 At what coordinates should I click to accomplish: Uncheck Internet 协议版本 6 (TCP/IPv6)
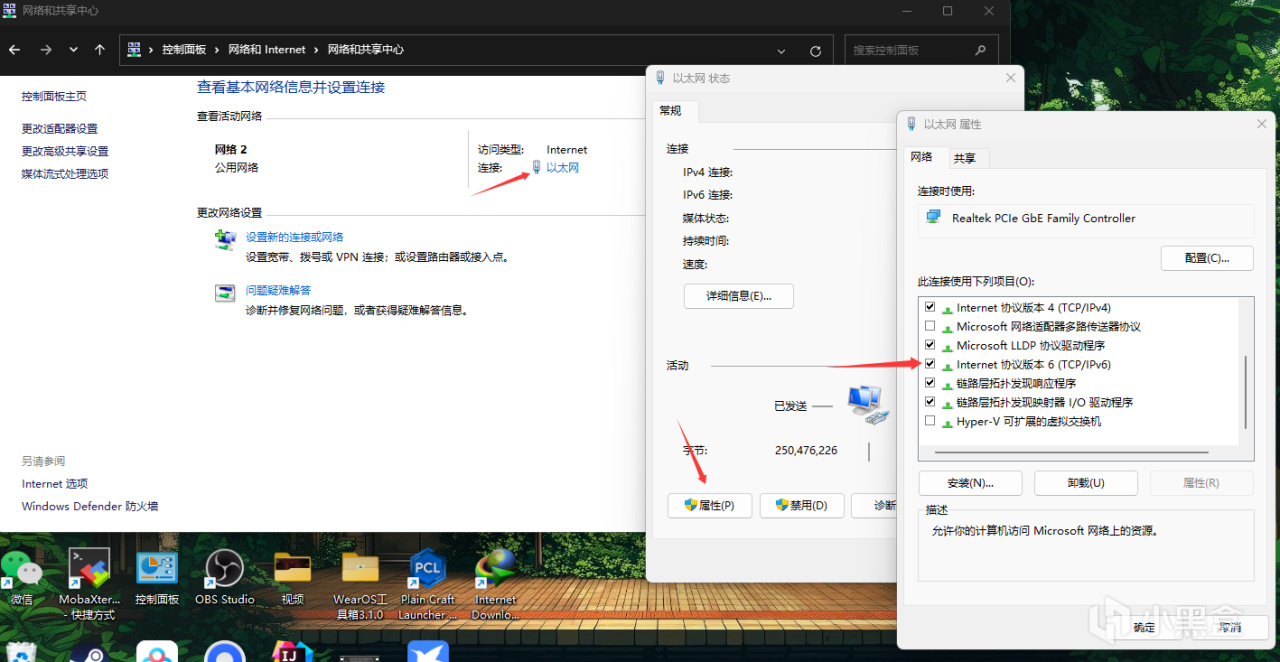[x=931, y=364]
